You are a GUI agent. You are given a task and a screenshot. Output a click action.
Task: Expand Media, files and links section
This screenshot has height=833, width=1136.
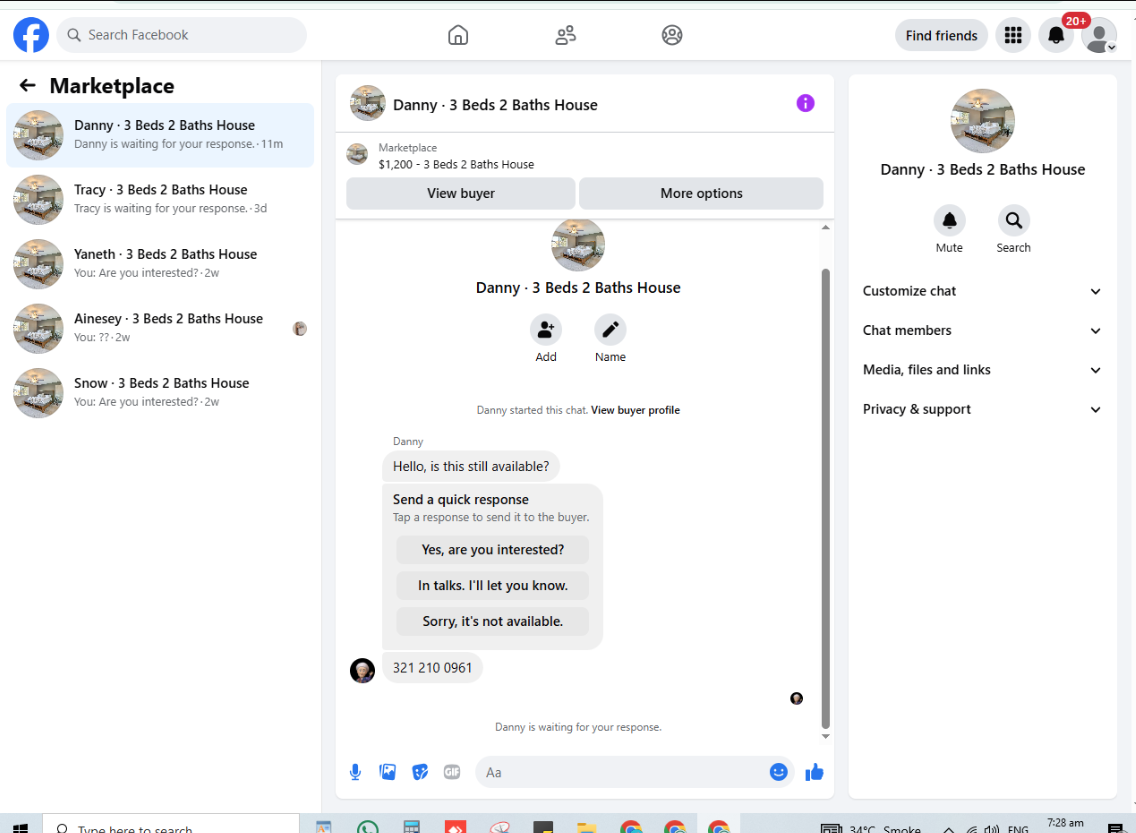tap(982, 370)
